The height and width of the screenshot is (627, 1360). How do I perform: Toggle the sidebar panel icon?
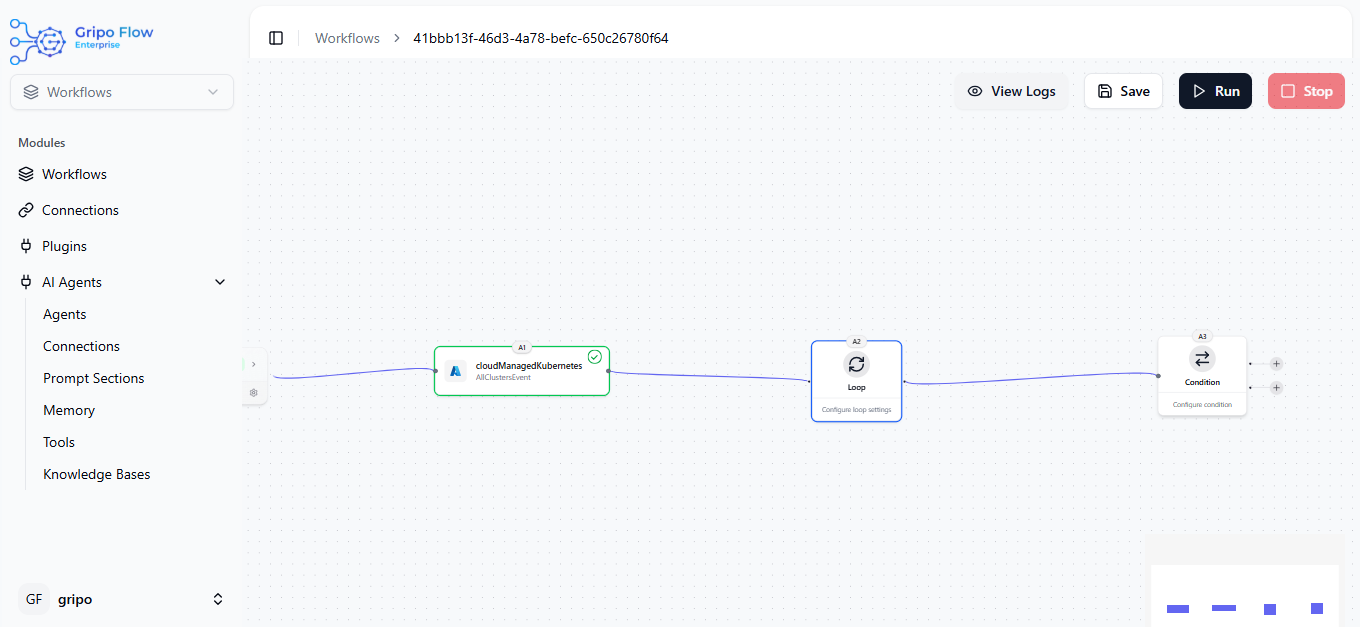coord(276,38)
